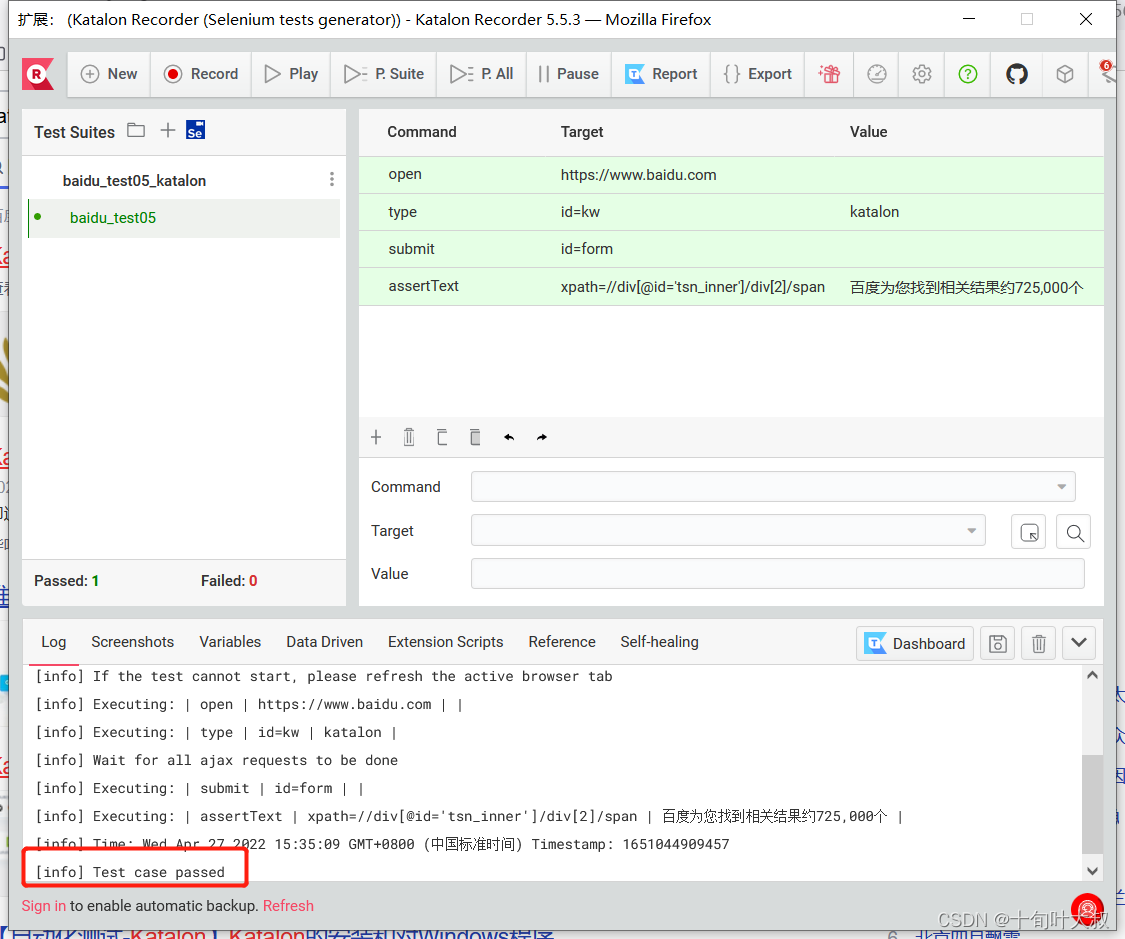Image resolution: width=1125 pixels, height=939 pixels.
Task: Open the Target dropdown field
Action: [728, 531]
